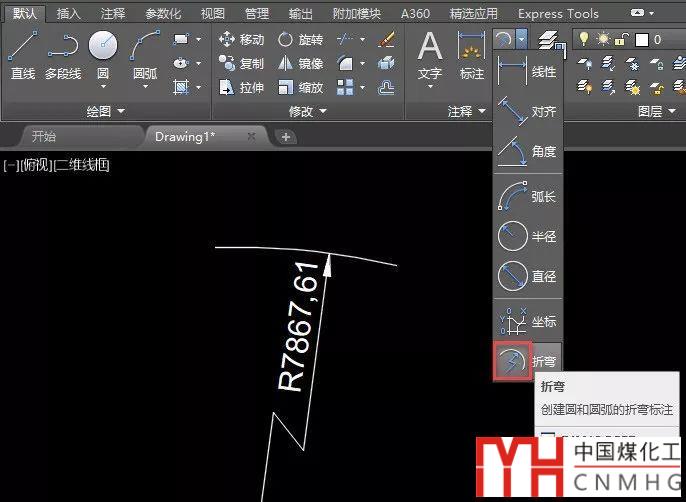
Task: Choose 直径 (Diameter) dimension from the list
Action: click(x=528, y=276)
